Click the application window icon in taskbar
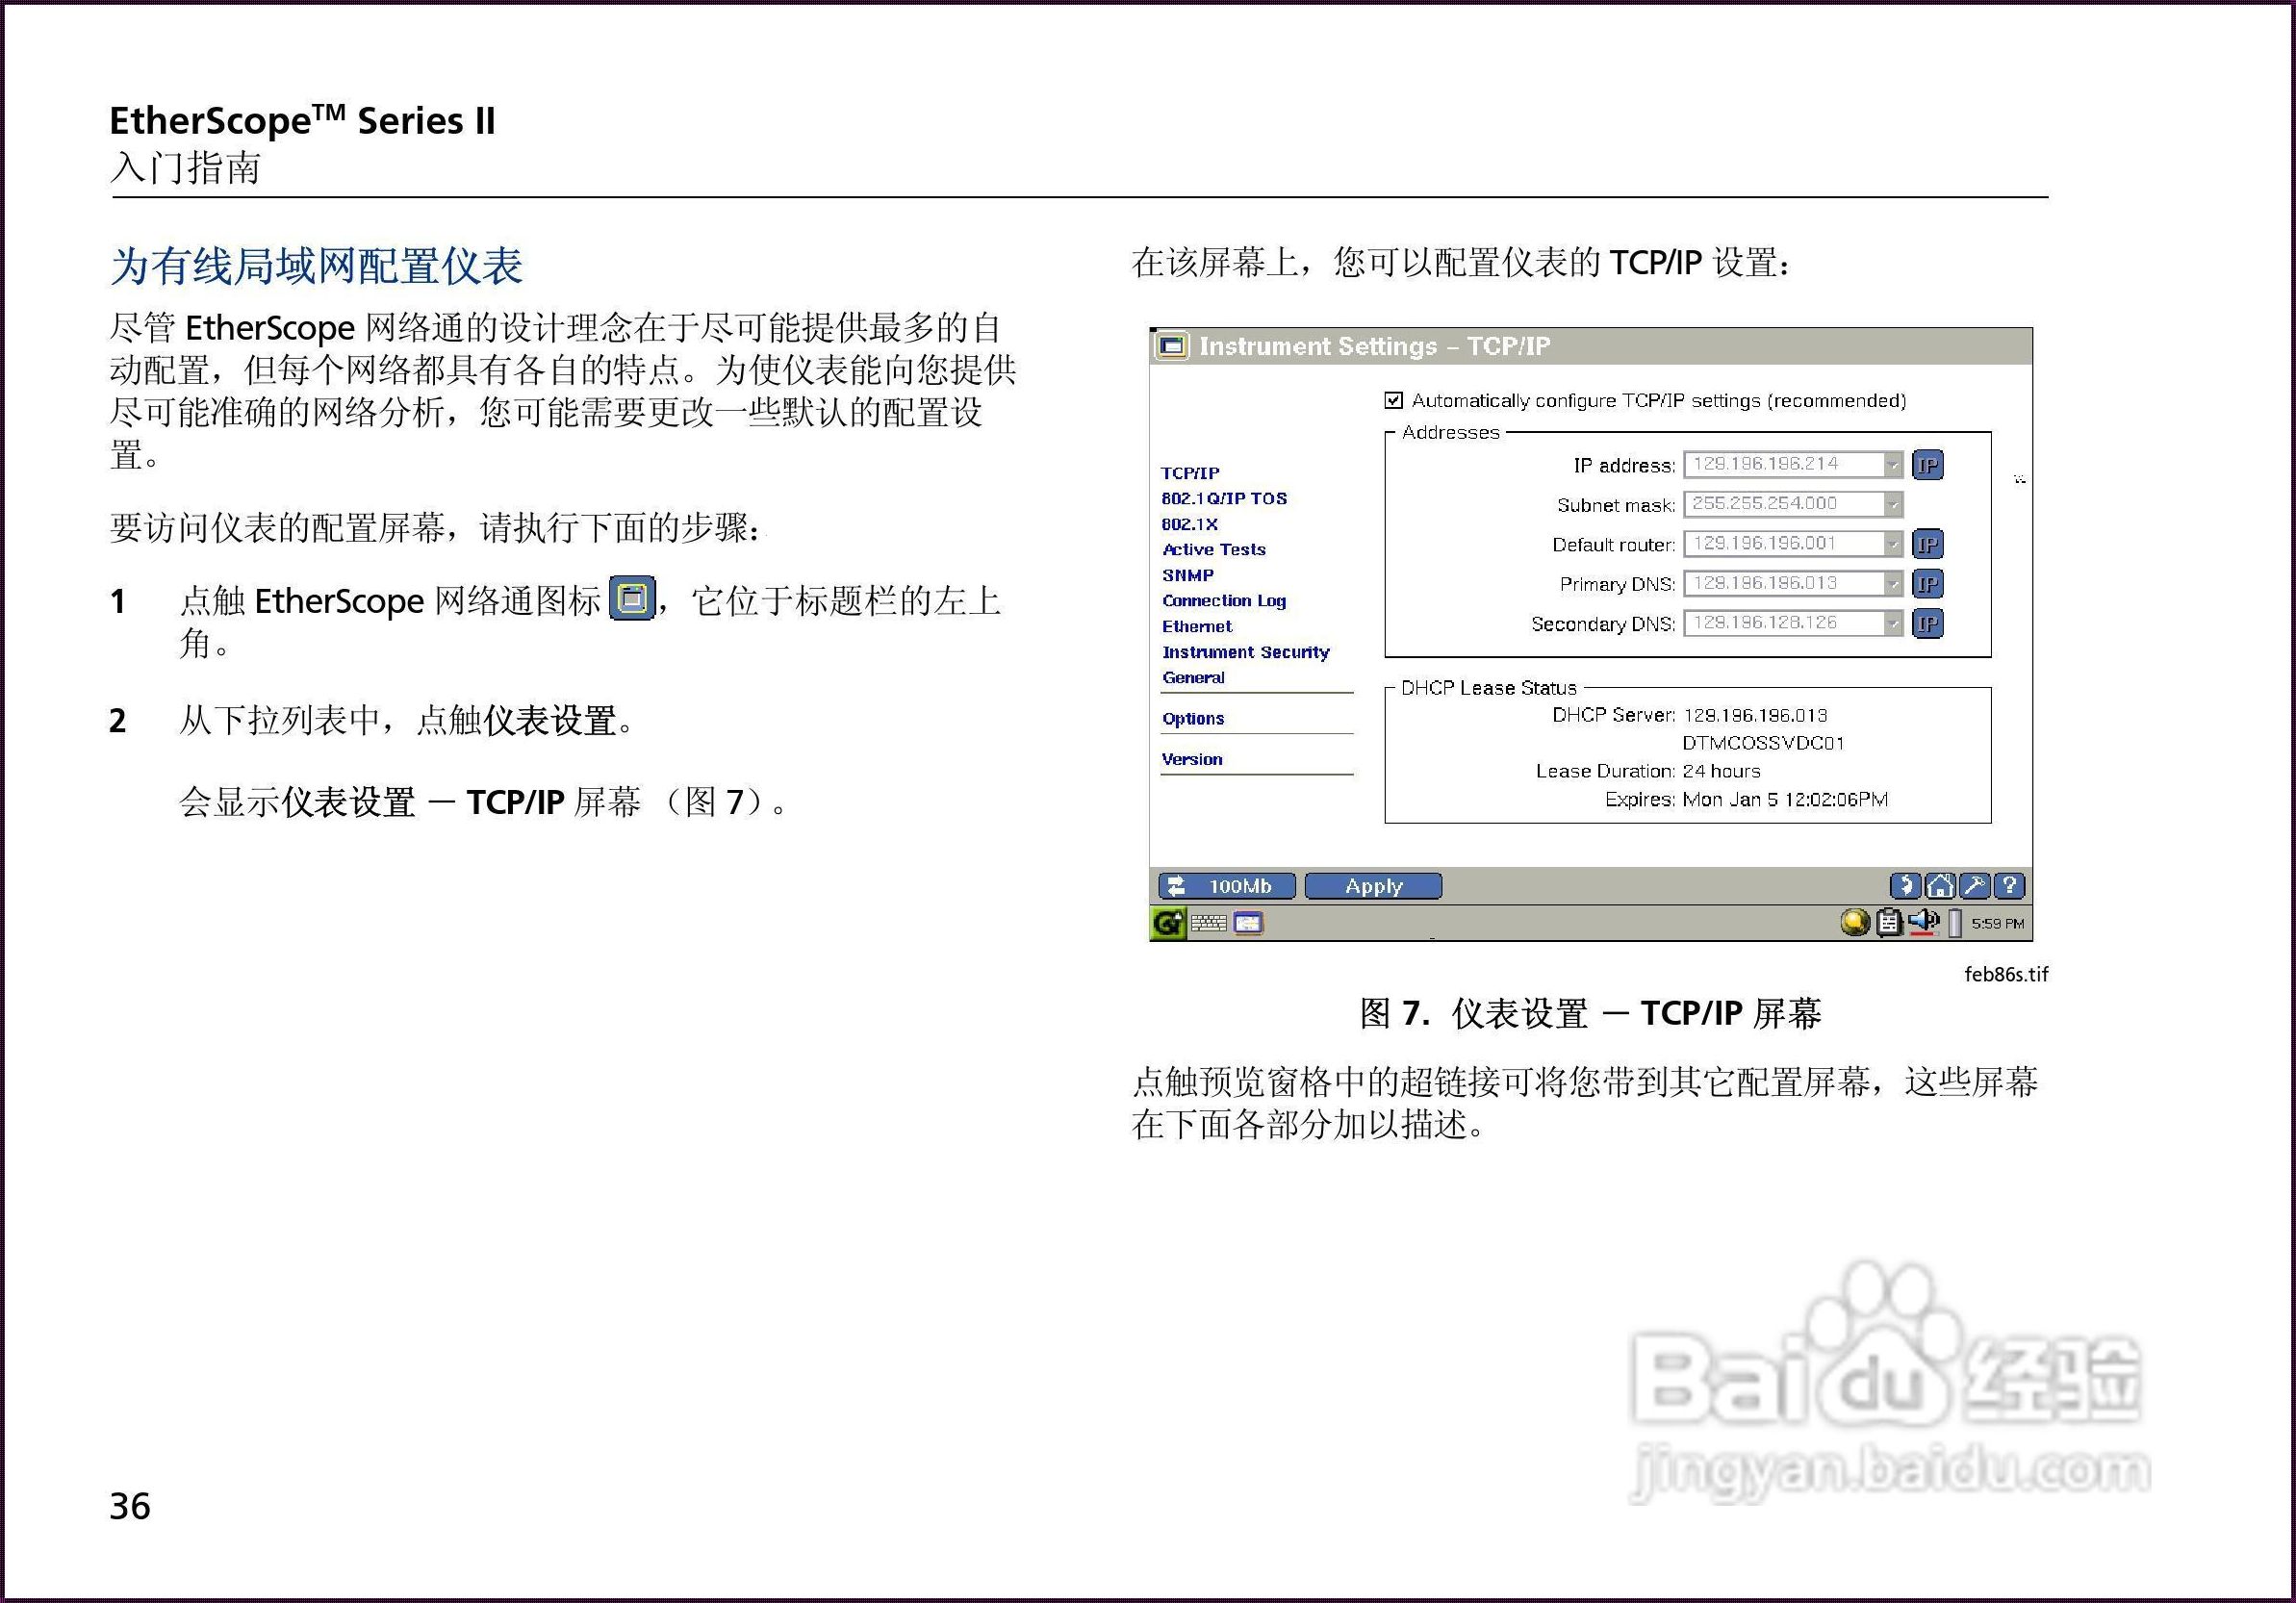 click(1248, 923)
